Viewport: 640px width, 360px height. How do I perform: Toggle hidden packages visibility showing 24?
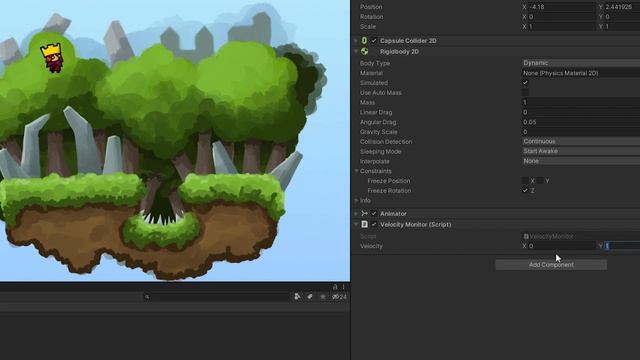coord(339,297)
